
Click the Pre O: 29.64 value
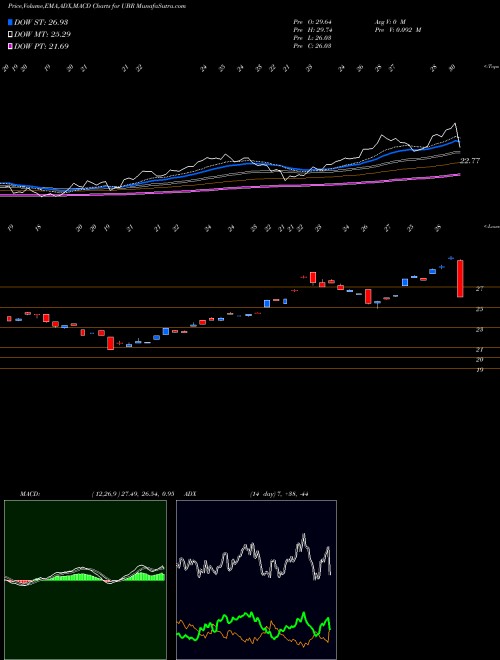(x=312, y=22)
